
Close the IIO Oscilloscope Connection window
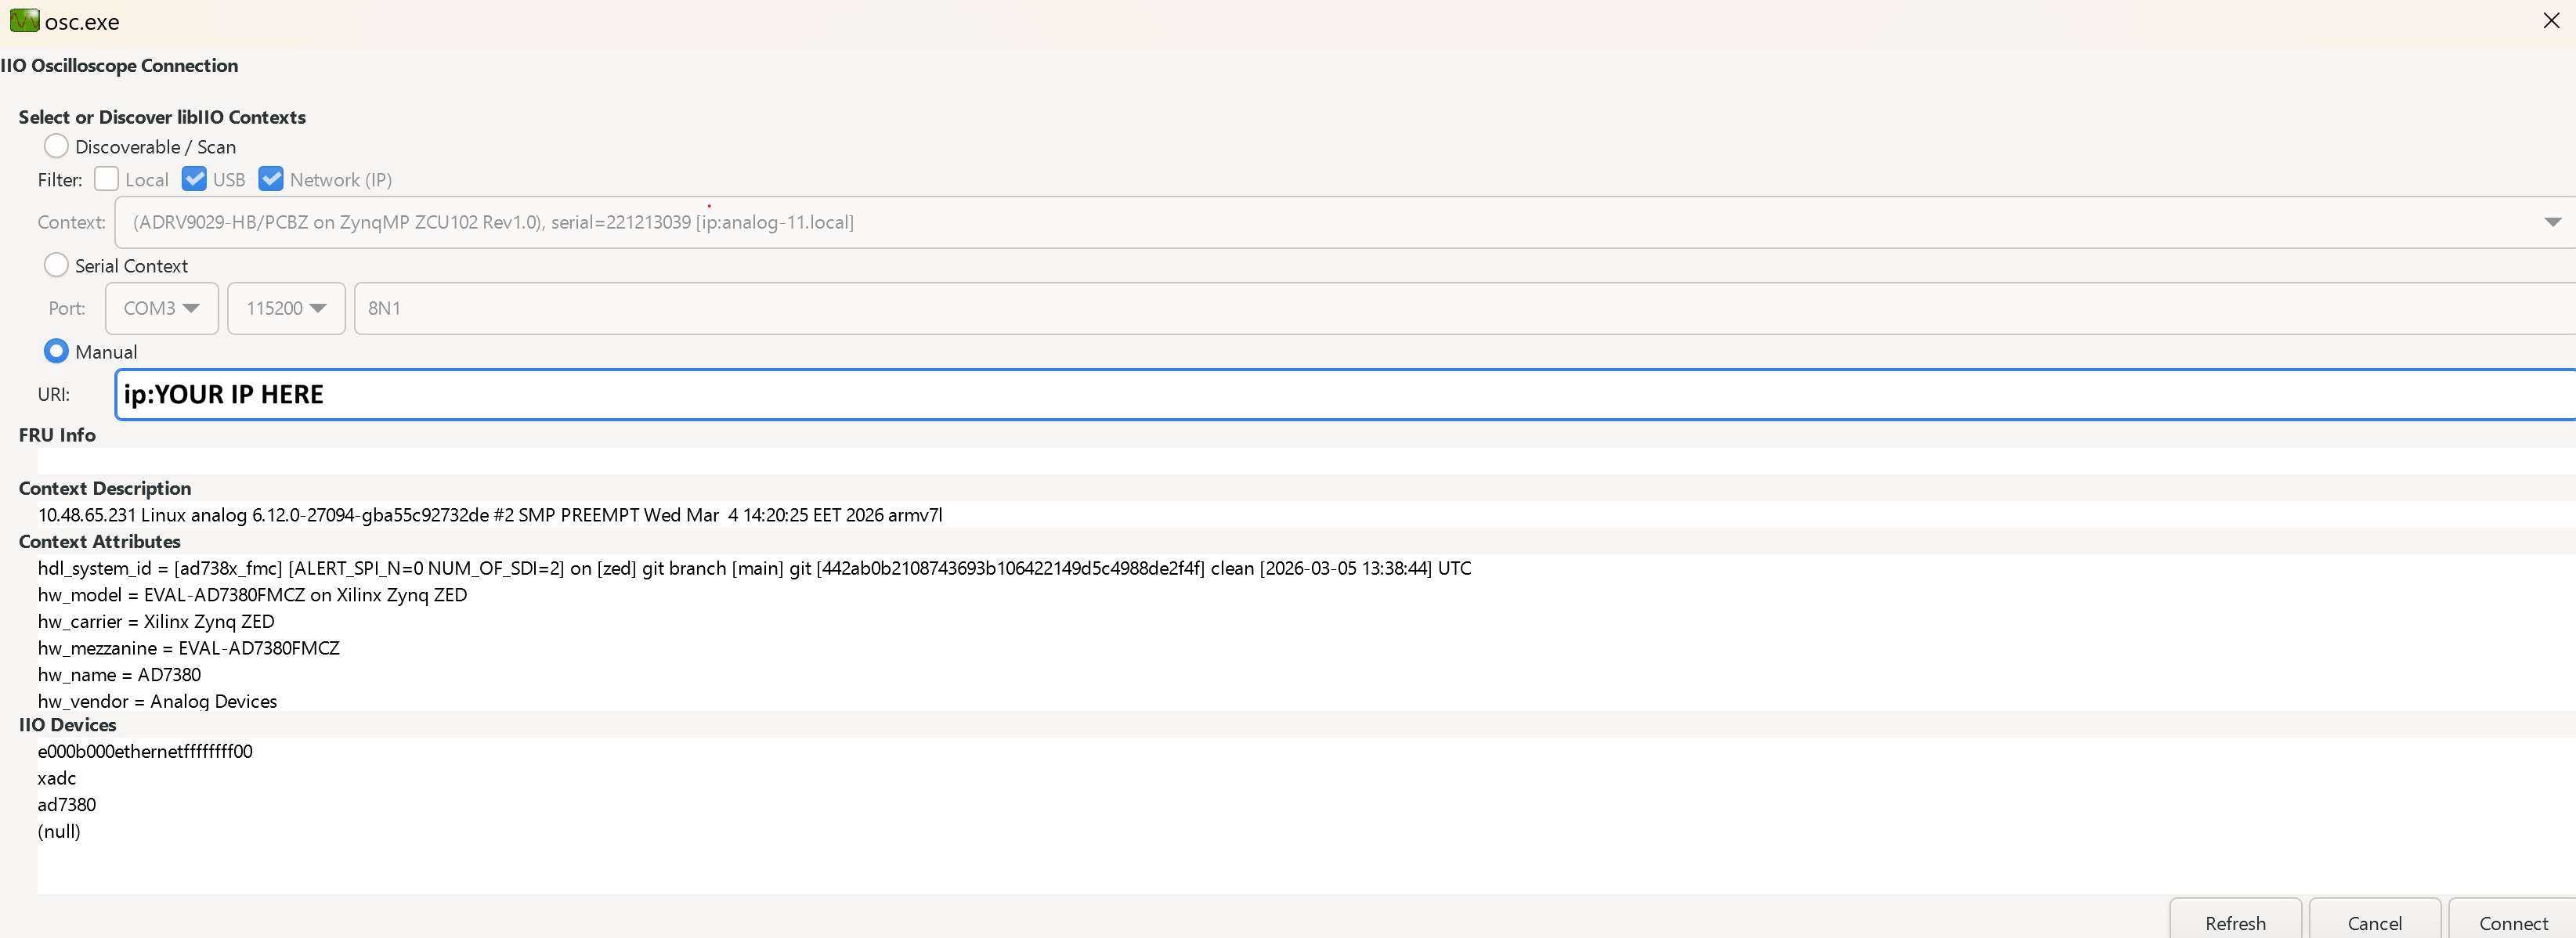click(2553, 20)
